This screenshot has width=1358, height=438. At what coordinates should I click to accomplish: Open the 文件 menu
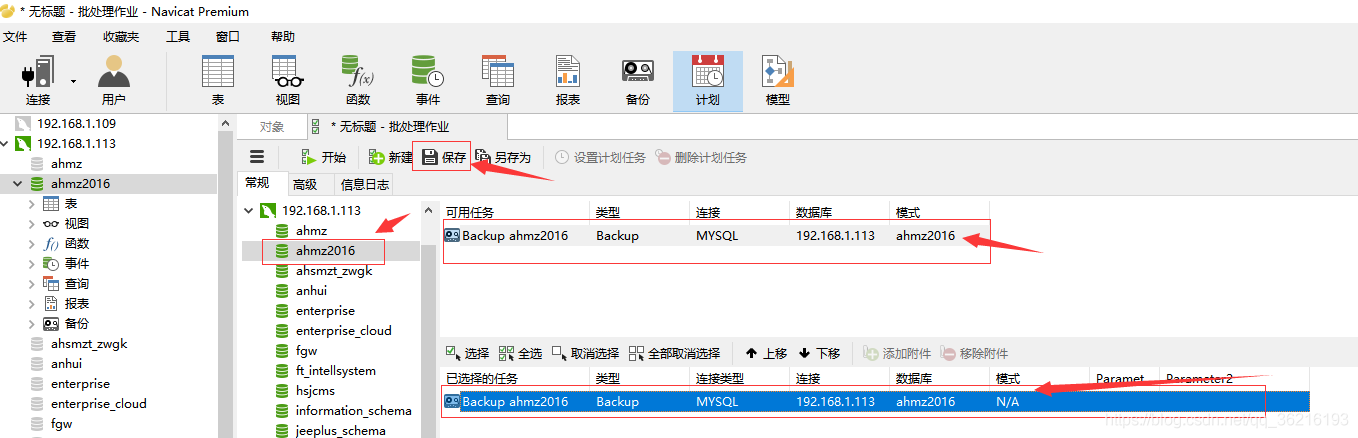click(15, 37)
